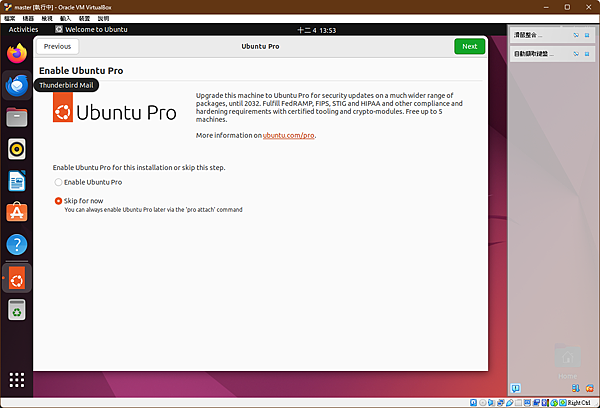The height and width of the screenshot is (408, 600).
Task: Click the mouse integration indicator in status bar
Action: (554, 403)
